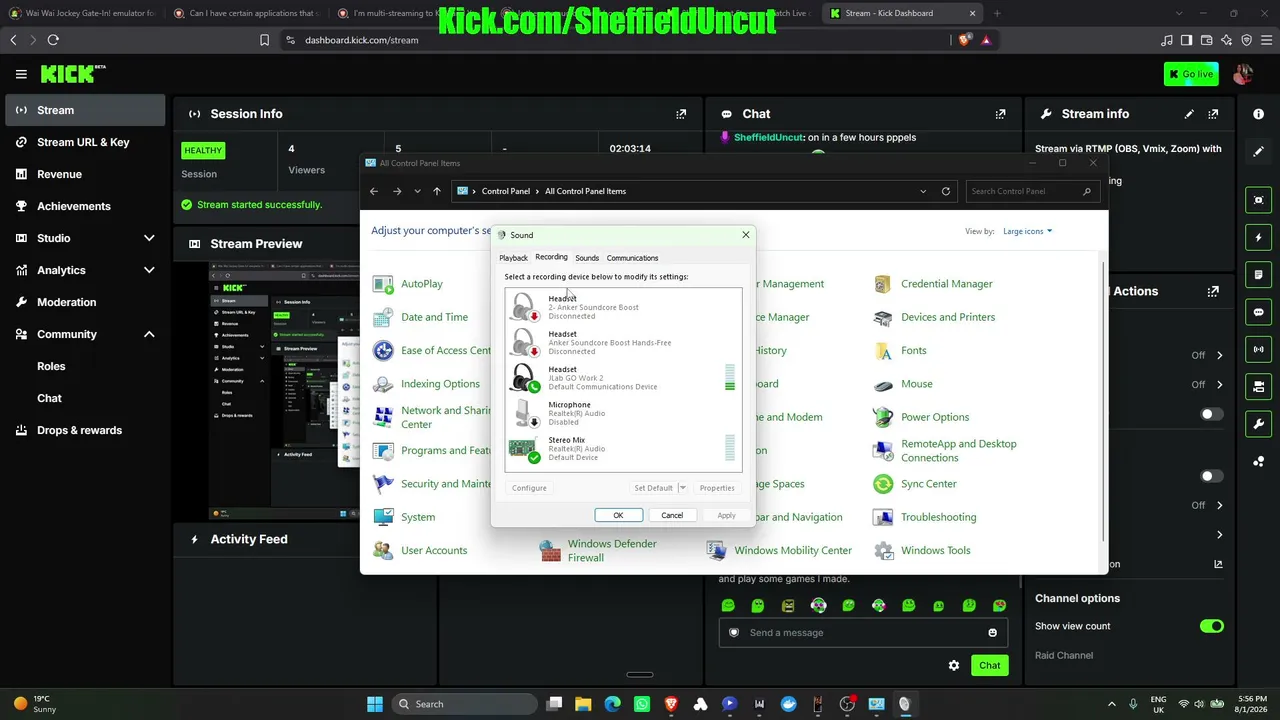Open Achievements in the sidebar
The image size is (1280, 720).
click(85, 206)
